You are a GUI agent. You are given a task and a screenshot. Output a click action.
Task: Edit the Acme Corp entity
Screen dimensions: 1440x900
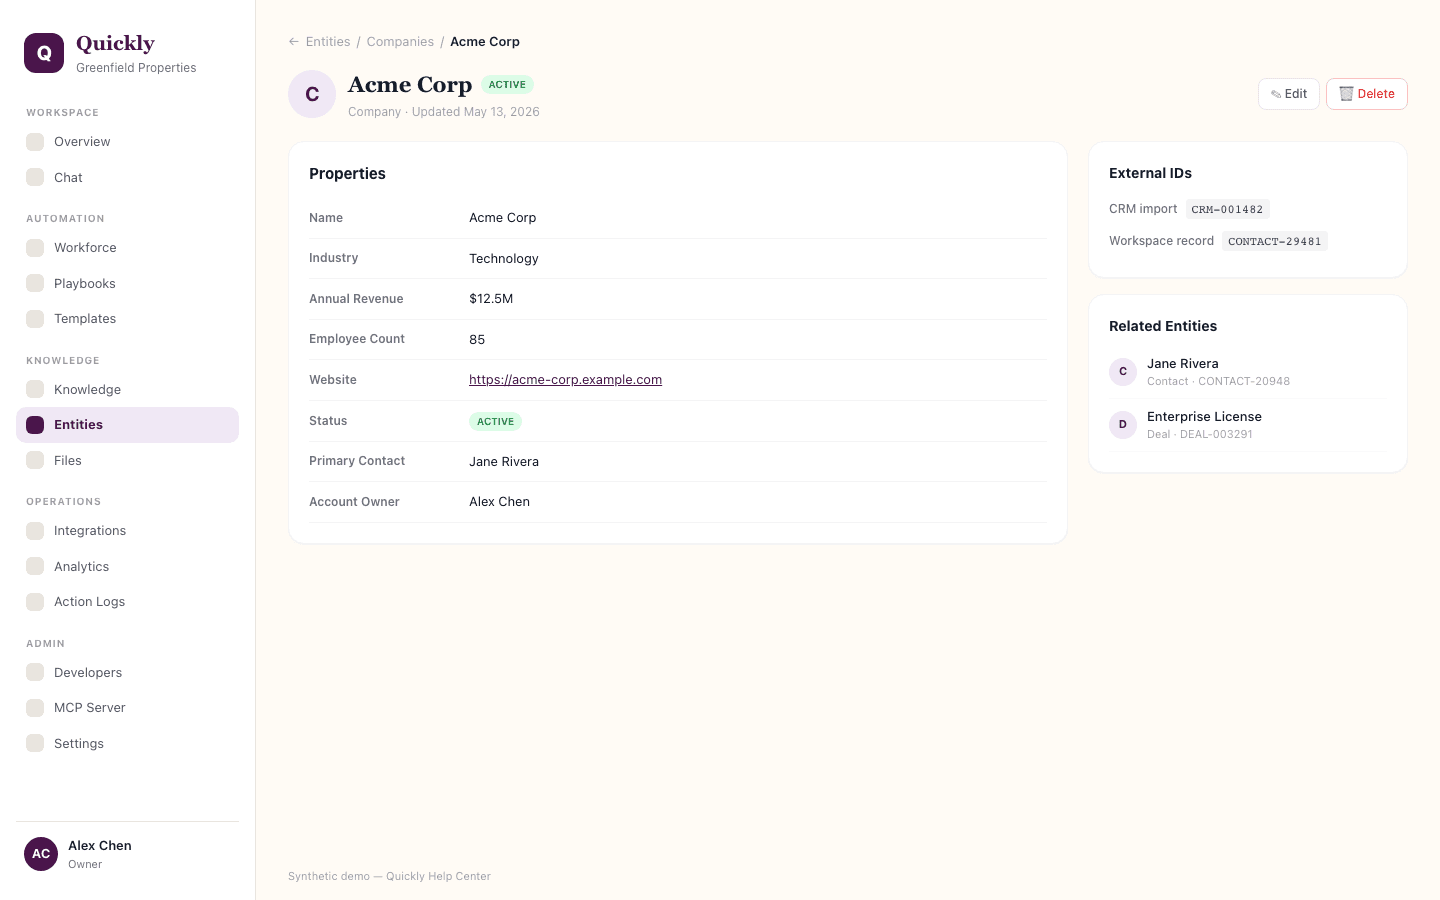click(1289, 94)
